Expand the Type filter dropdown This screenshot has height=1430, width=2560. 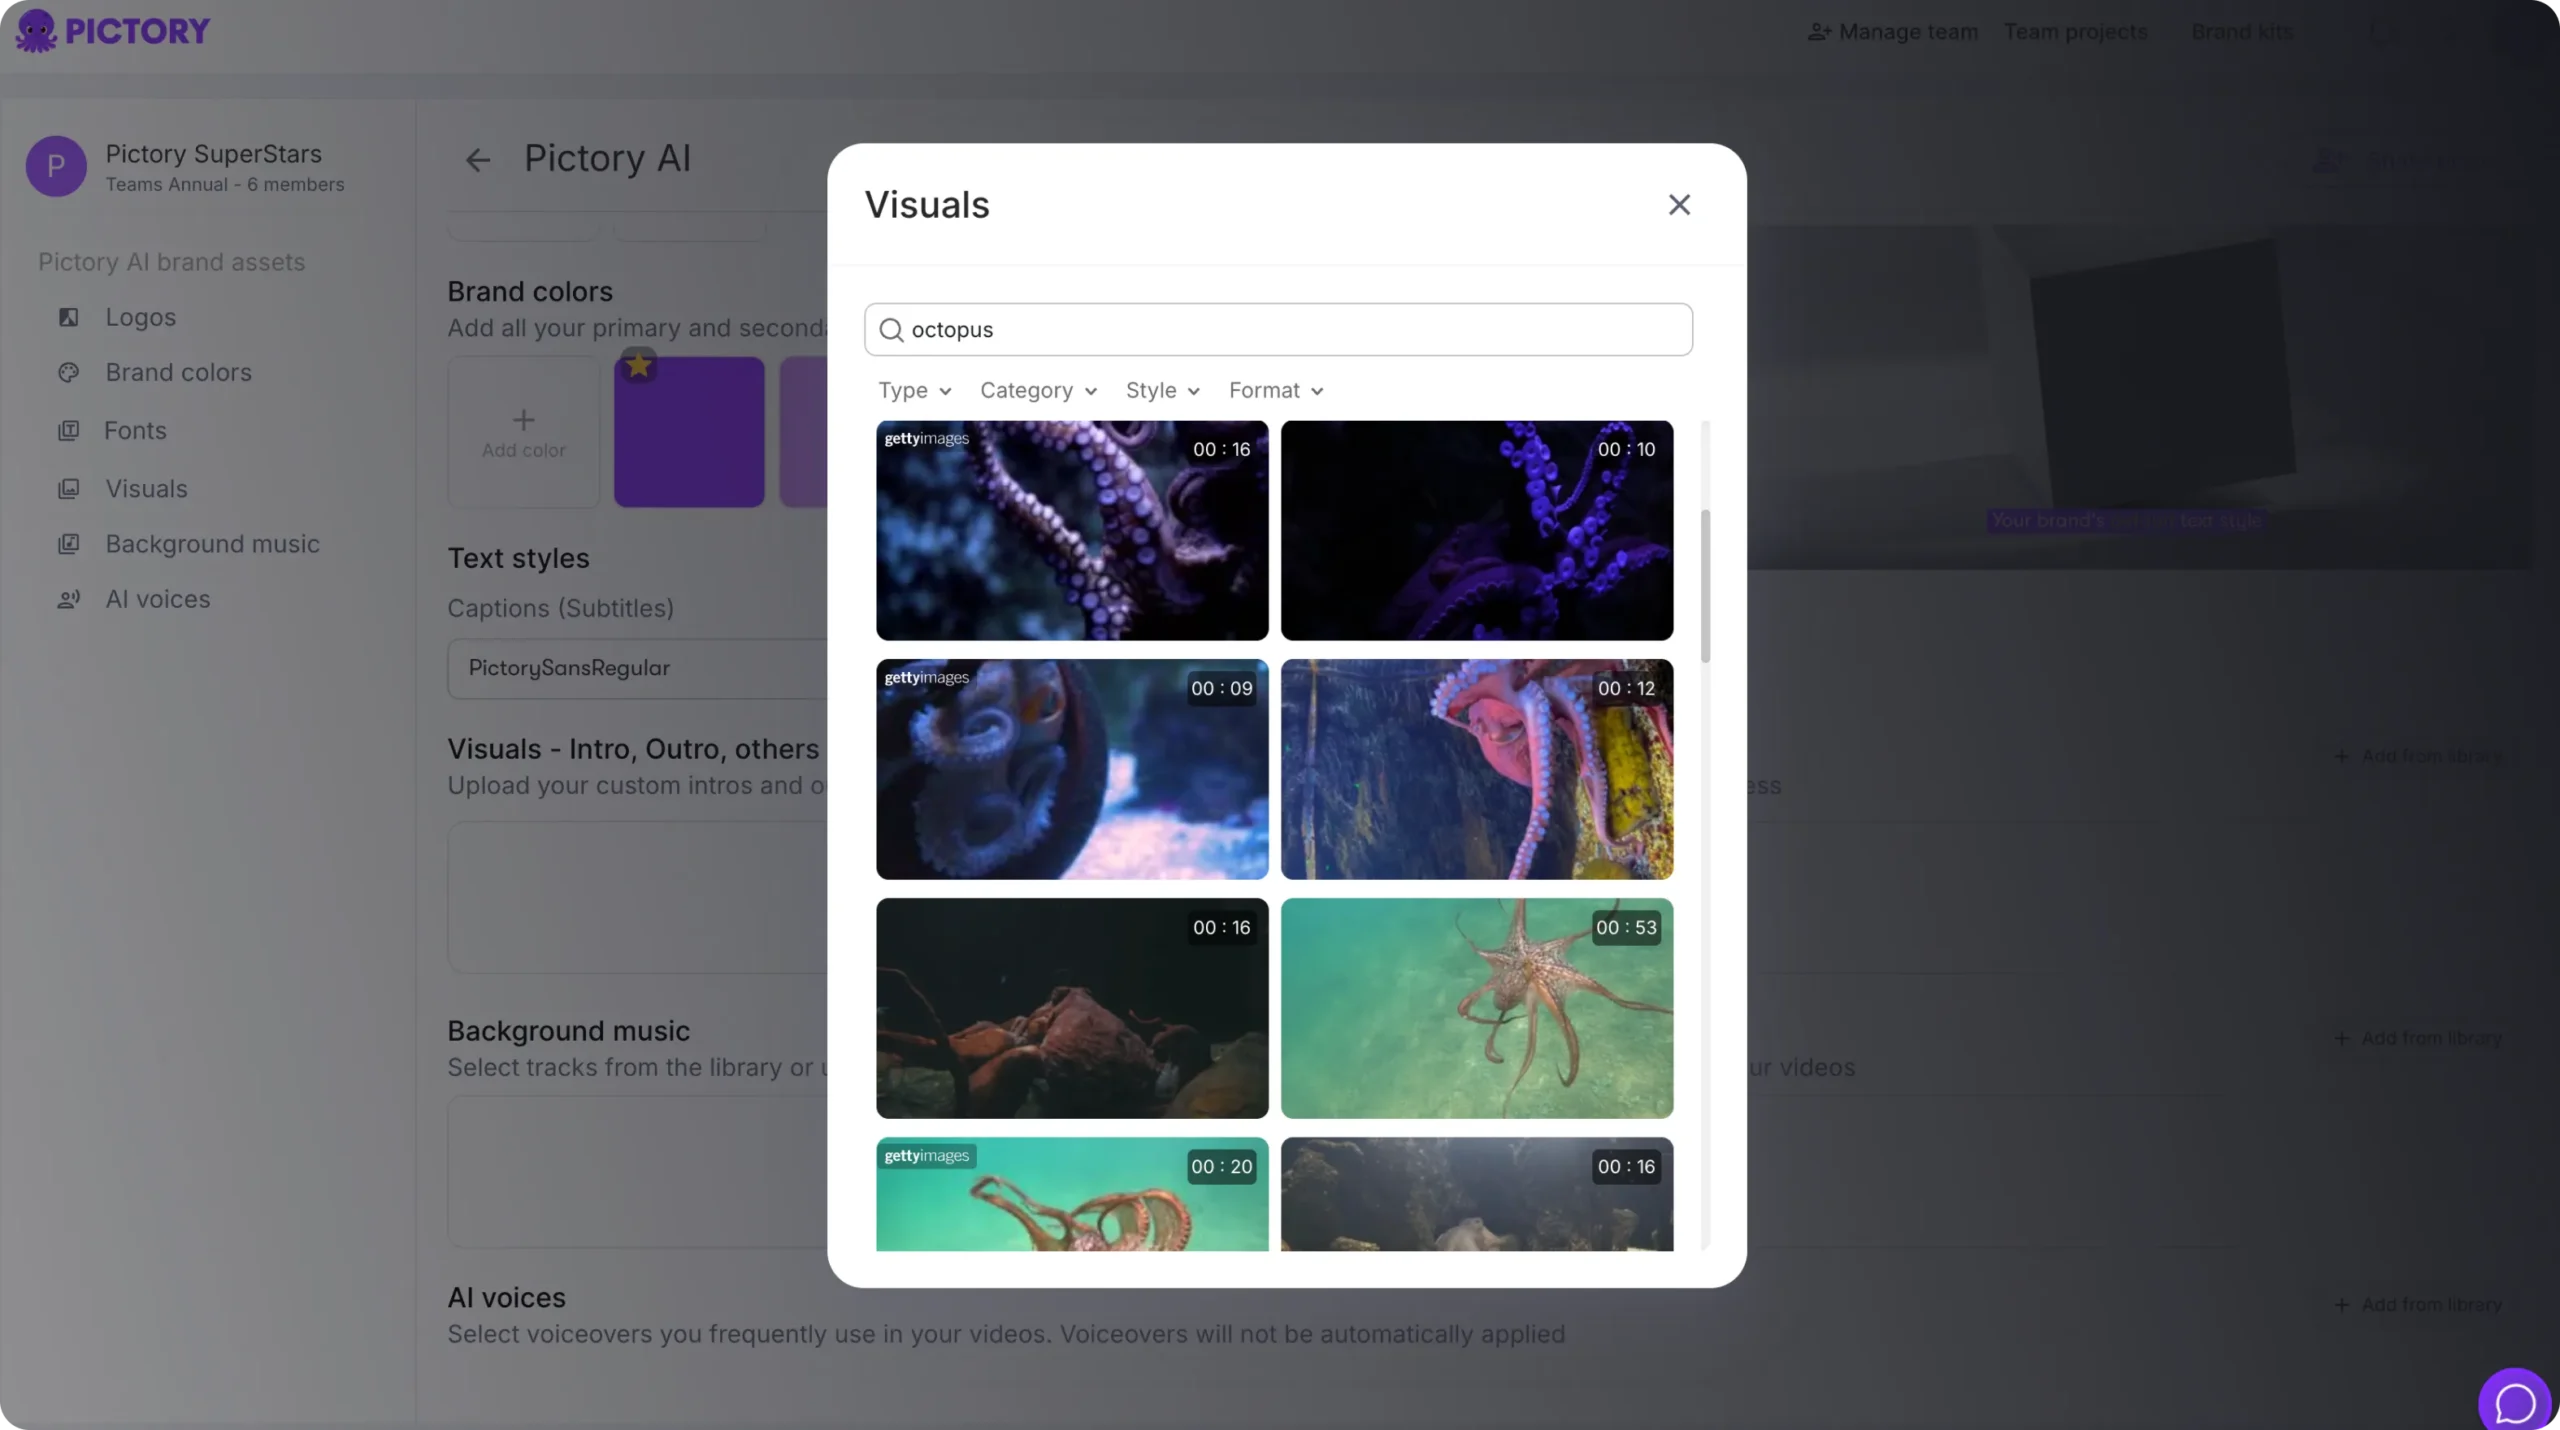tap(914, 391)
